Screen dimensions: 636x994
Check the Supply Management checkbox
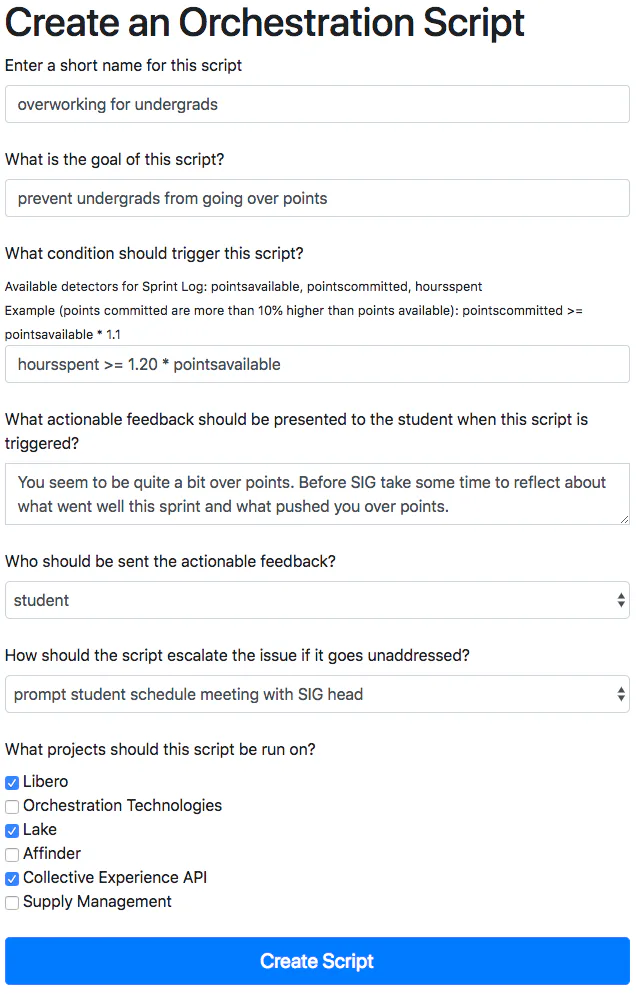point(12,902)
